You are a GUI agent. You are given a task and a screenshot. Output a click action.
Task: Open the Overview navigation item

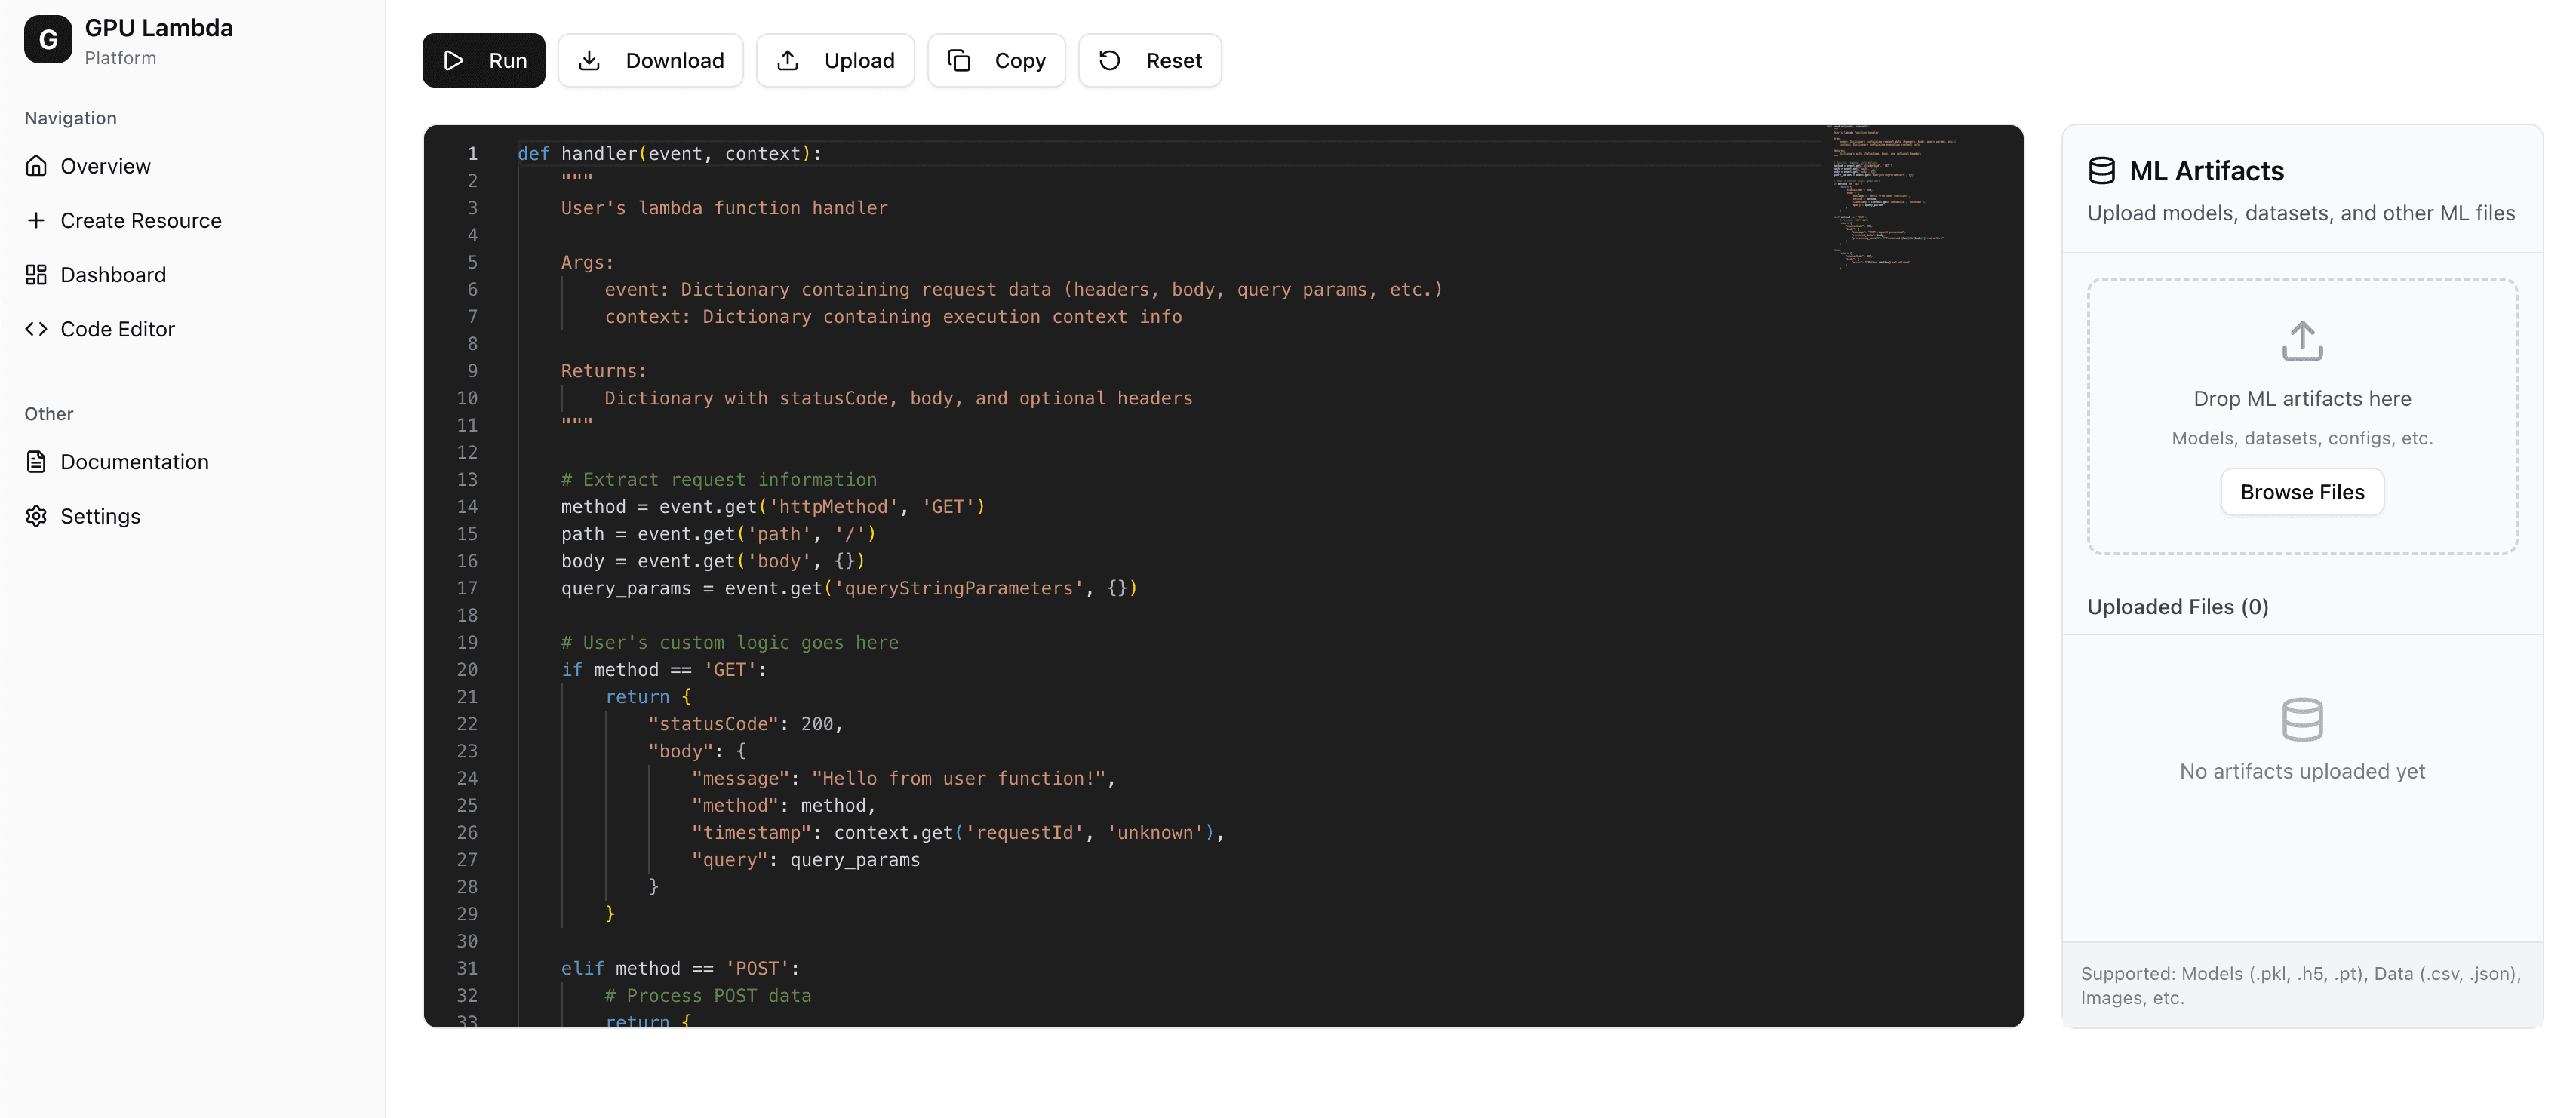(x=105, y=166)
